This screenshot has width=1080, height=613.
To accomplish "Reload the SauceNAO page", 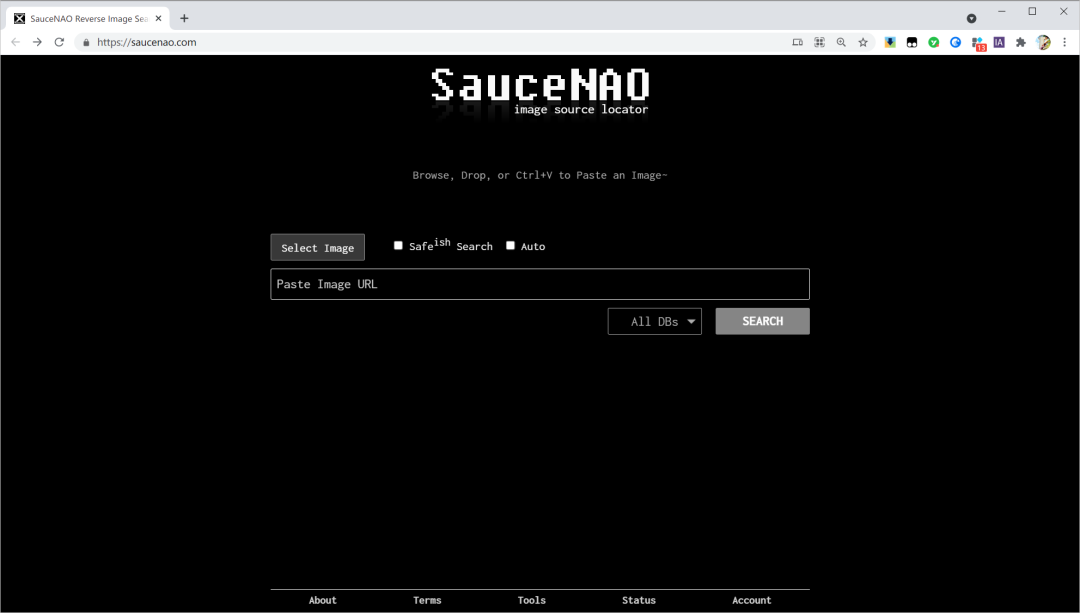I will click(x=59, y=42).
